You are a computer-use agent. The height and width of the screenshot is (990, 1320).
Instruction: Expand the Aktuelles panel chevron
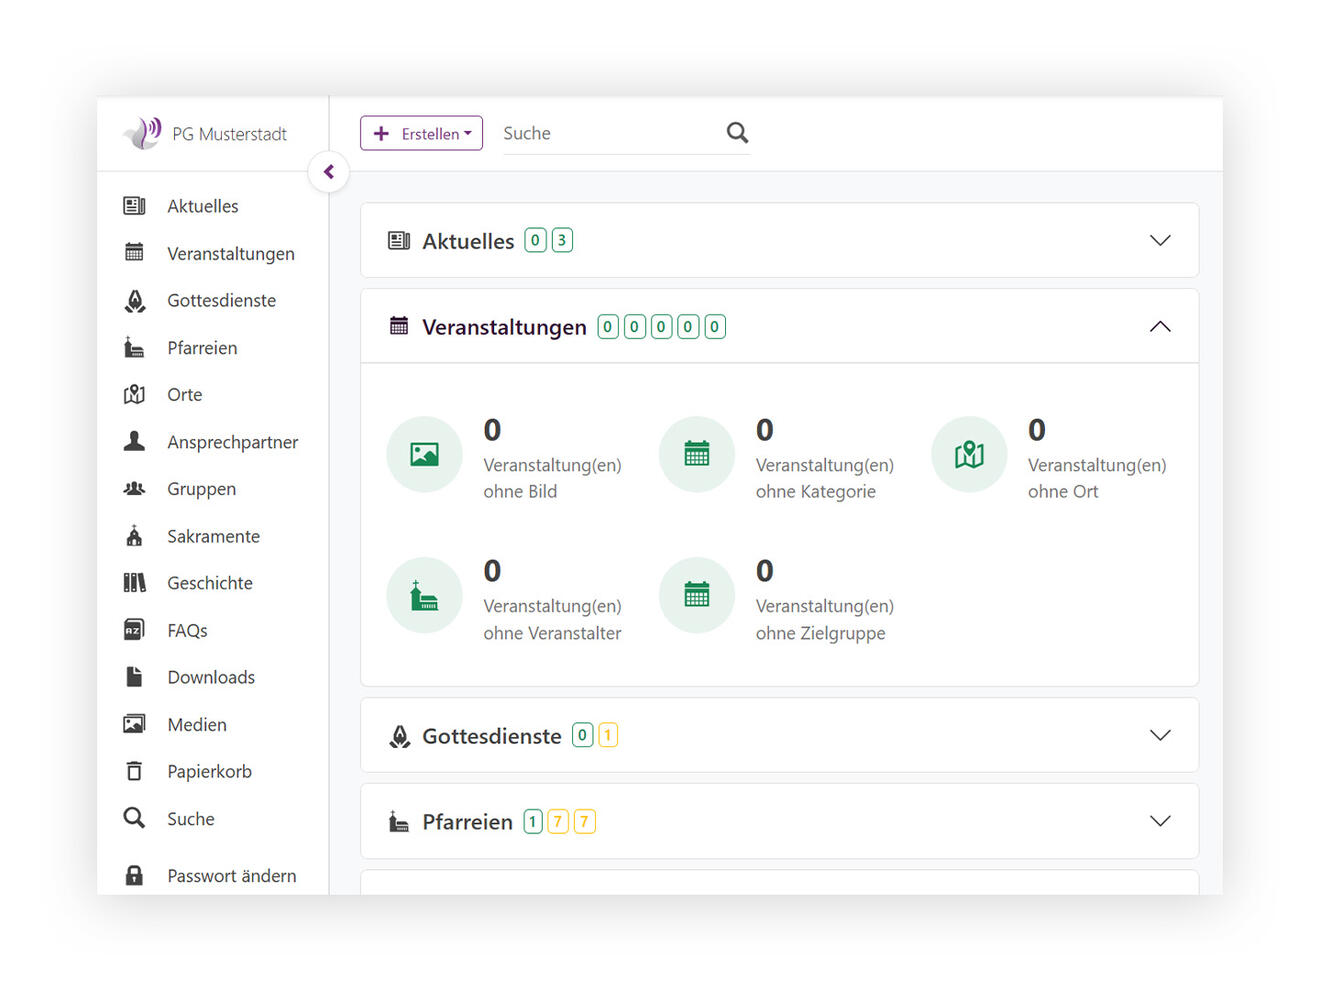coord(1160,240)
